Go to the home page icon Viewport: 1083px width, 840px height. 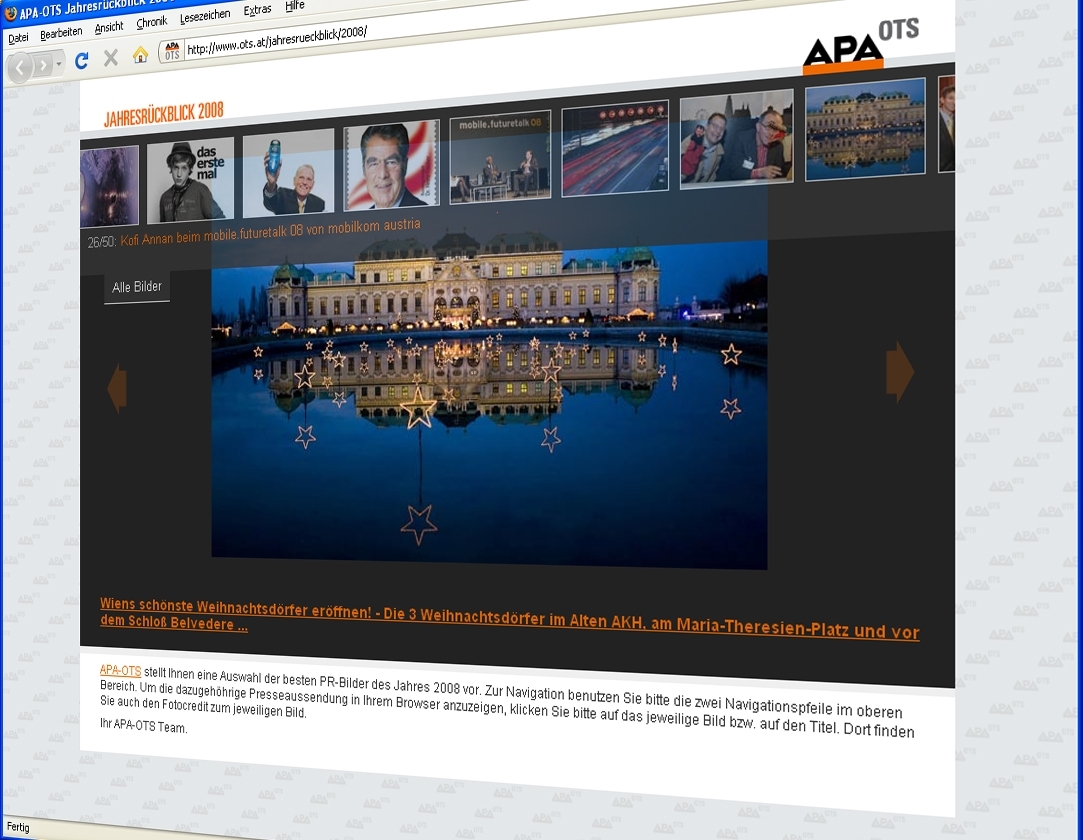point(140,55)
